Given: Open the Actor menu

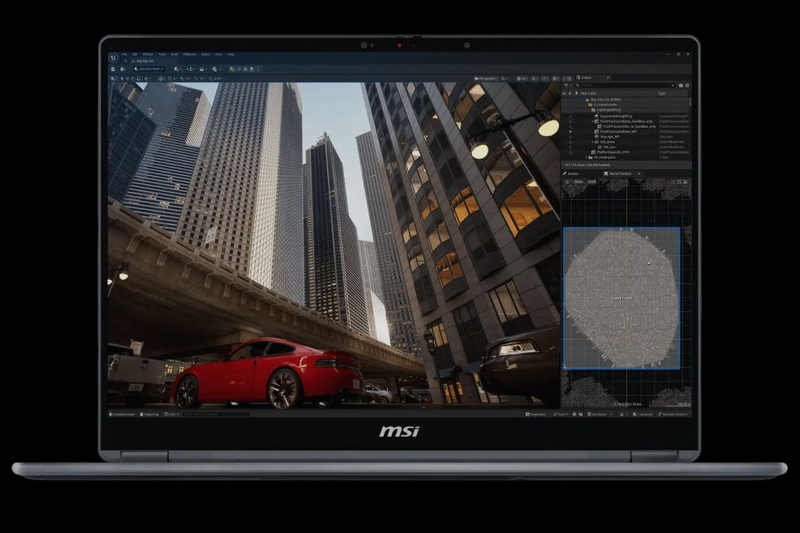Looking at the screenshot, I should 218,54.
